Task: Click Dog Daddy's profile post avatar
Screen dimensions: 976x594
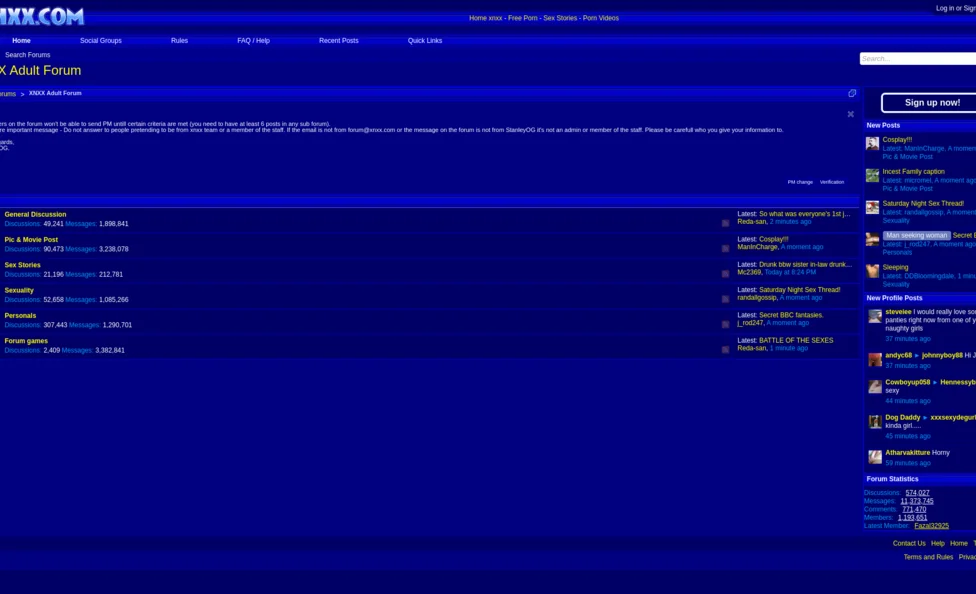Action: point(875,422)
